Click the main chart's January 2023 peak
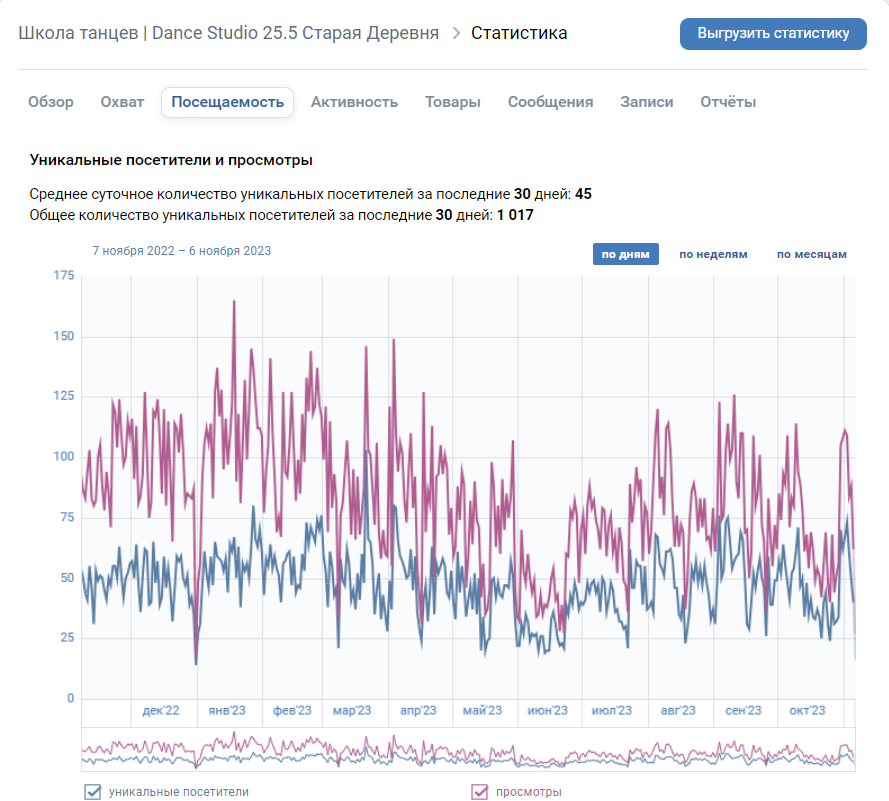 234,301
